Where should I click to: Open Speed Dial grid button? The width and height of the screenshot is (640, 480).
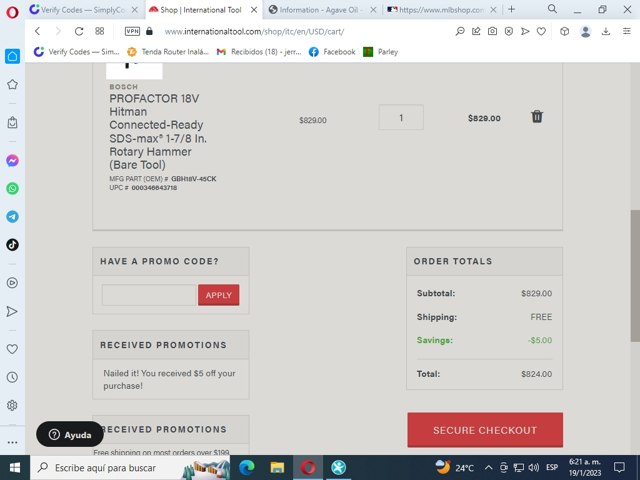100,31
